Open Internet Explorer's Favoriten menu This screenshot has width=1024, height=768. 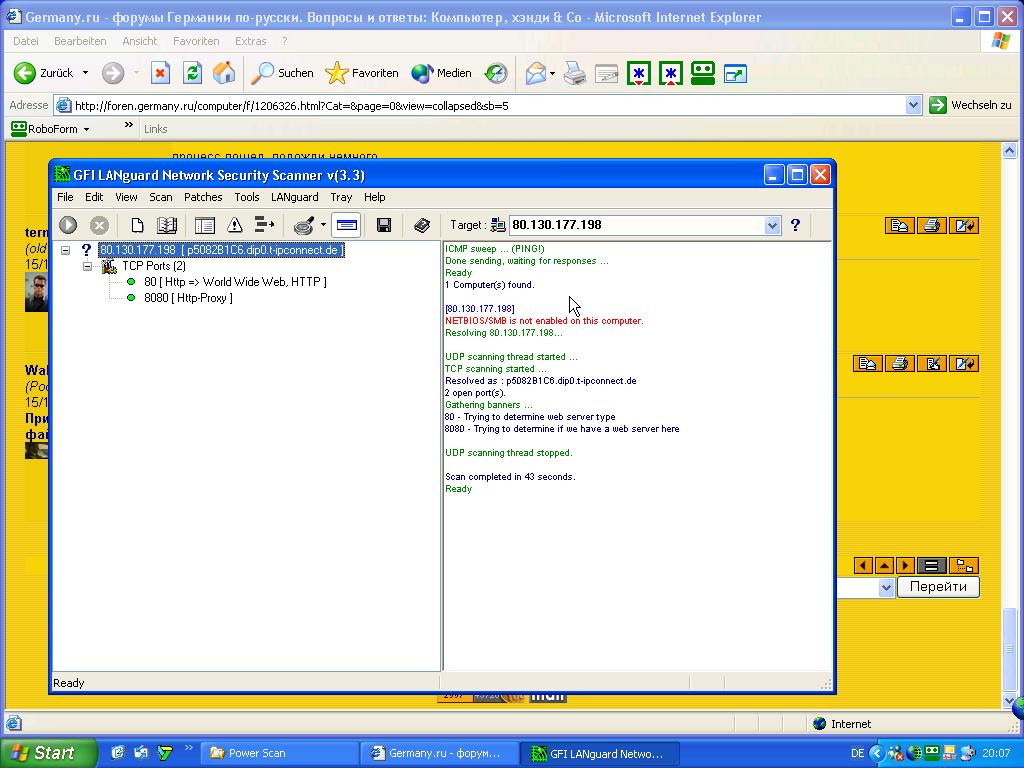coord(196,41)
